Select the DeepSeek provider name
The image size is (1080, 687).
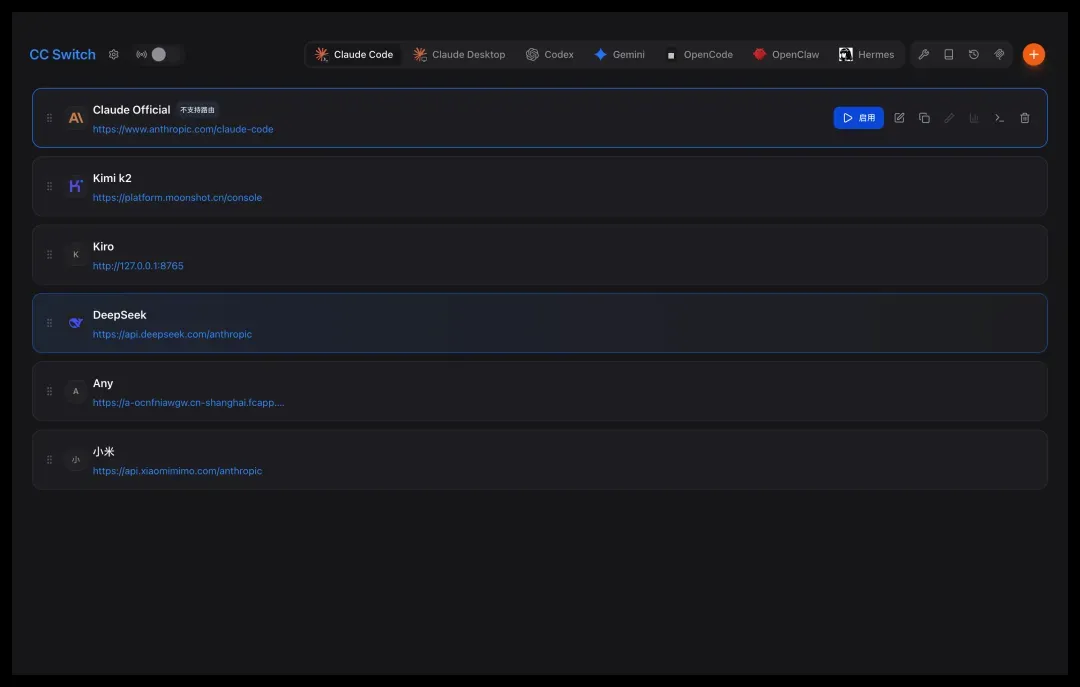pos(119,314)
